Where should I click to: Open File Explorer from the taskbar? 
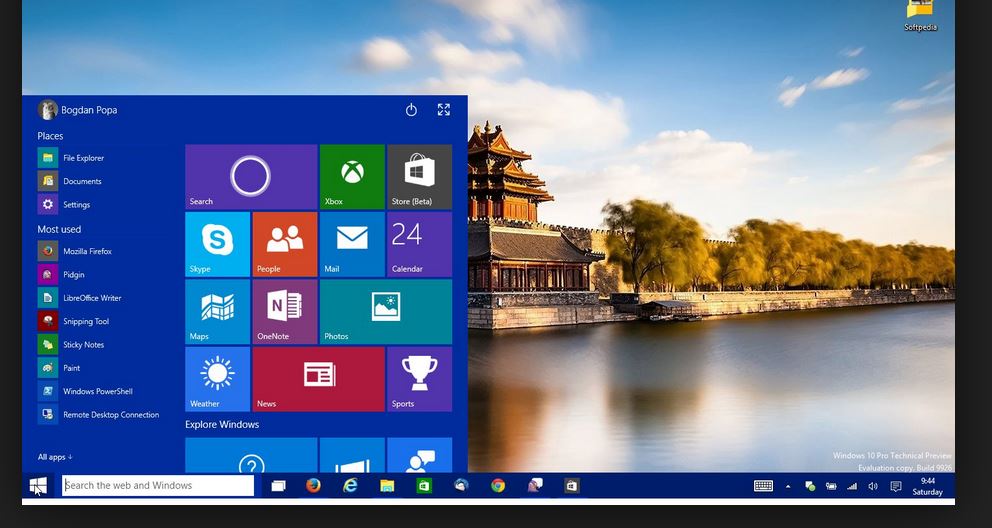click(x=387, y=486)
